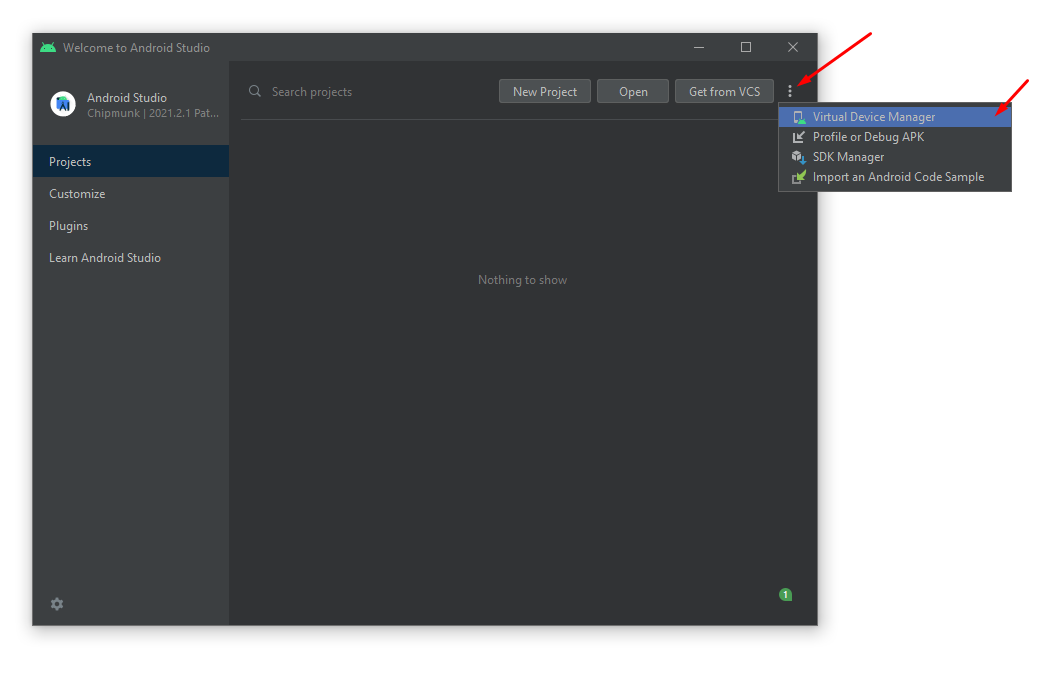Maximize the Android Studio welcome window
Viewport: 1048px width, 679px height.
point(746,47)
